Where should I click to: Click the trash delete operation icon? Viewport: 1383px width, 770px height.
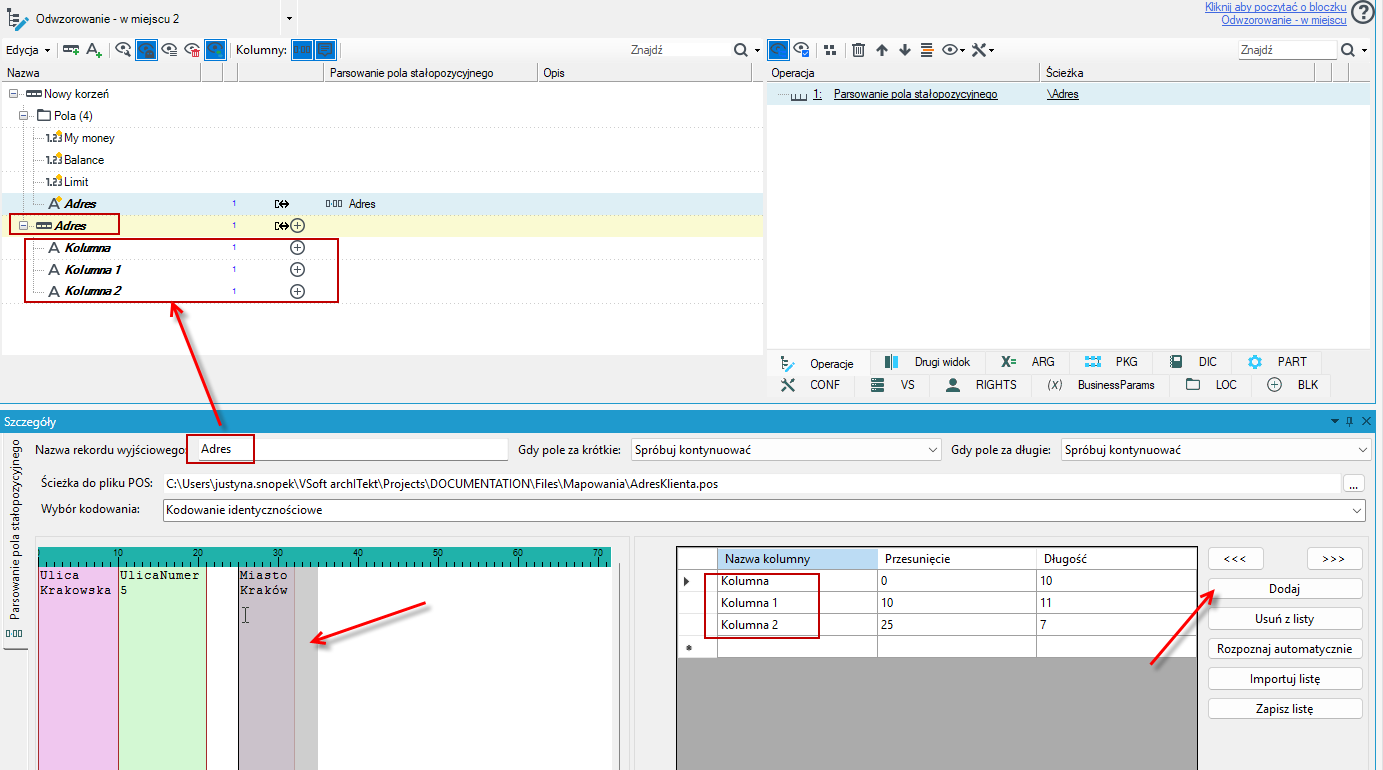point(858,49)
